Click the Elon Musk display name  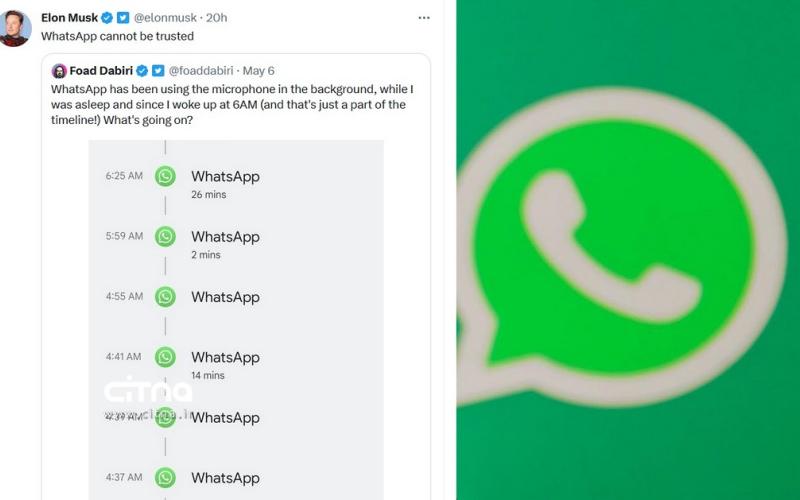tap(69, 18)
